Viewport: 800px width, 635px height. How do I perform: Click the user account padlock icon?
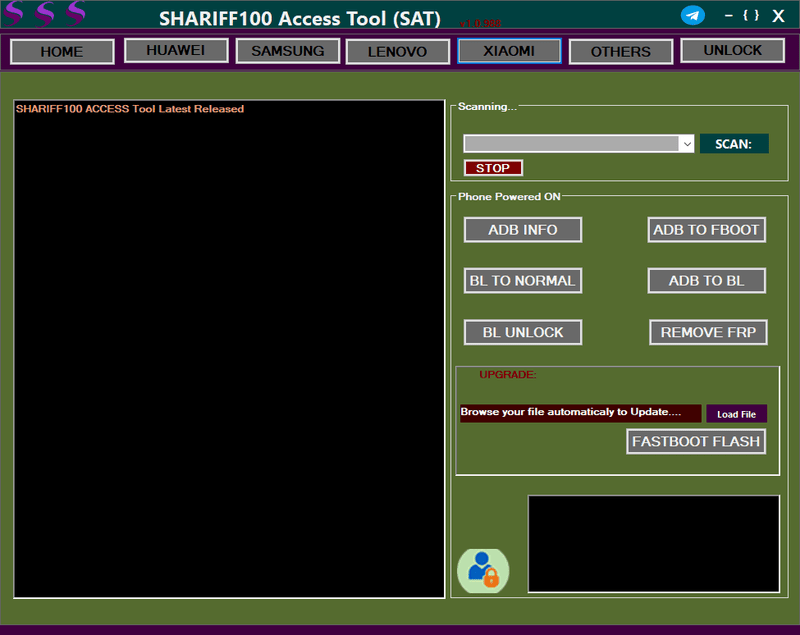[x=483, y=570]
